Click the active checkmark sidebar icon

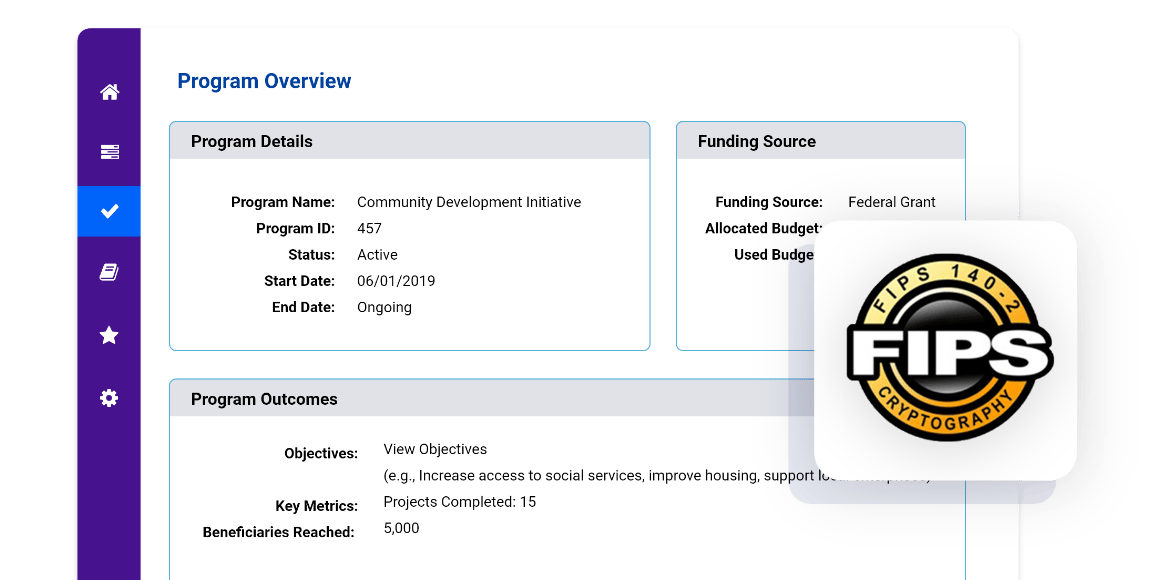click(109, 212)
